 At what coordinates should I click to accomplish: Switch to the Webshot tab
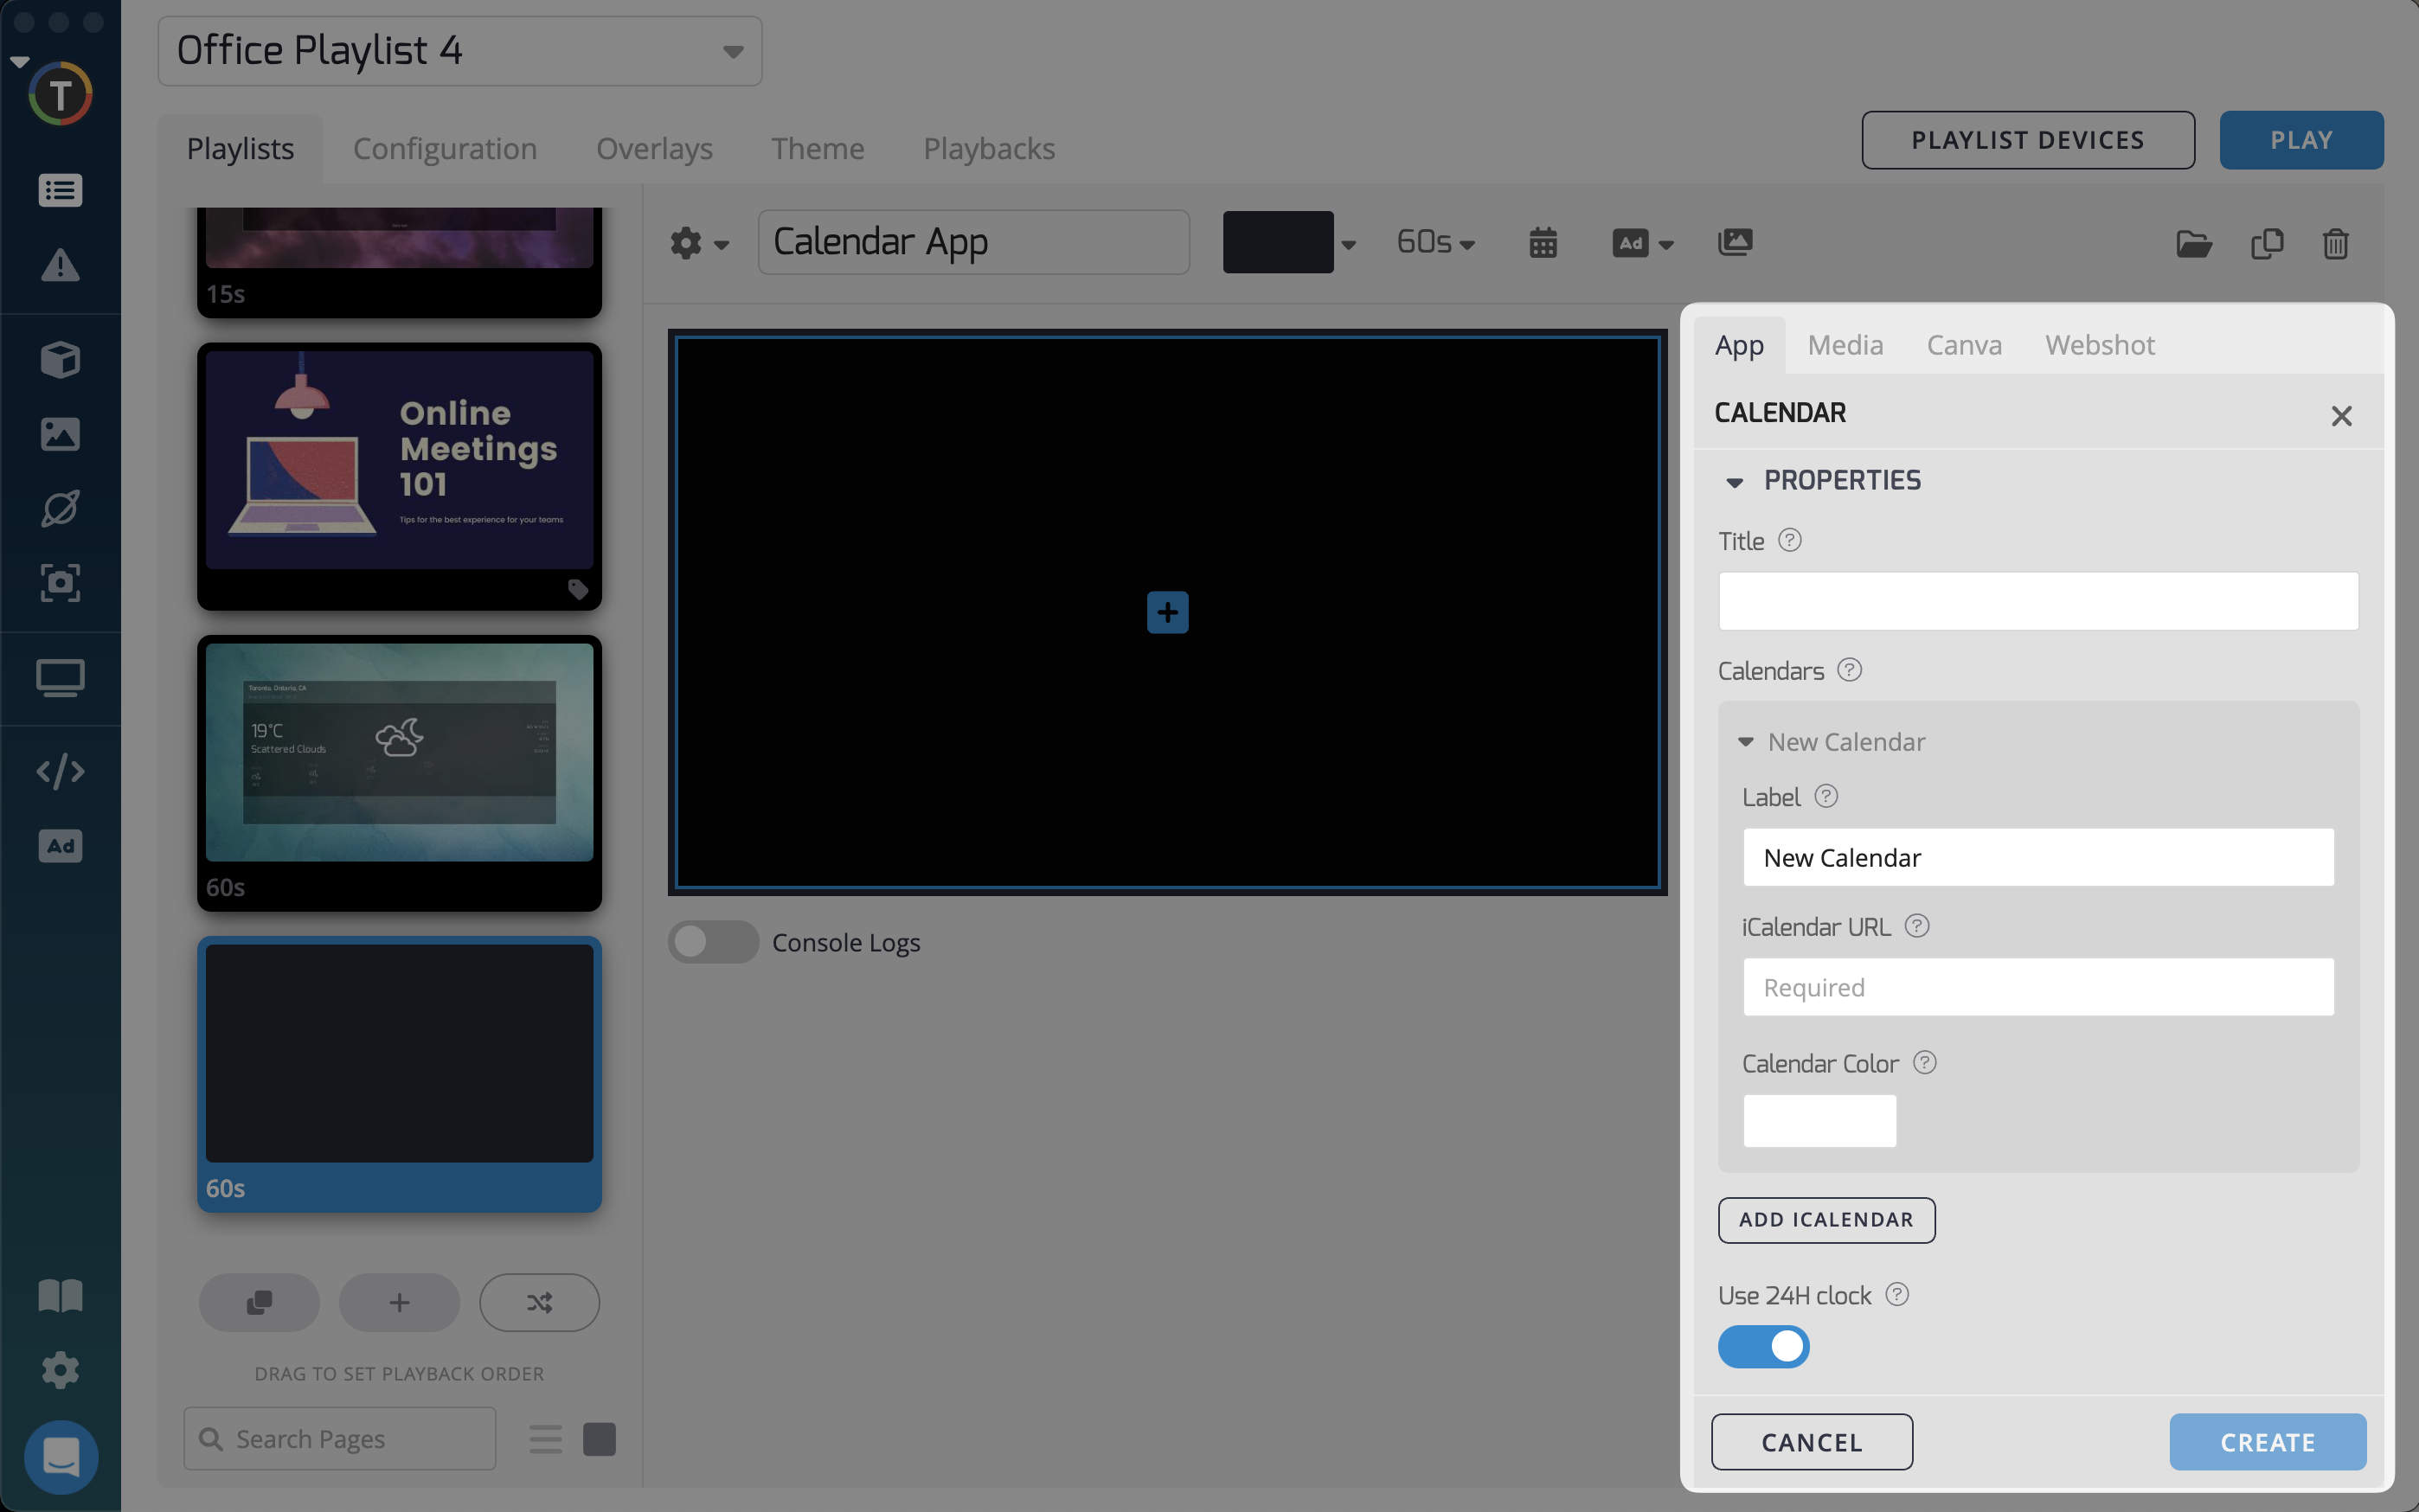pos(2099,345)
